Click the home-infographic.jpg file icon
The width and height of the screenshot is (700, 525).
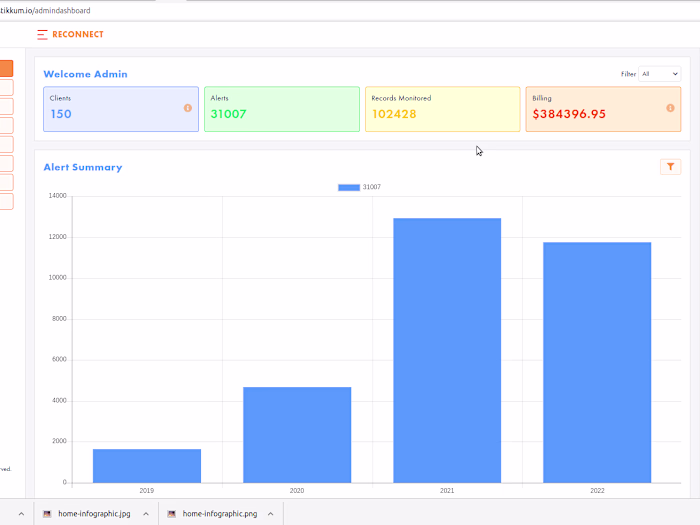pyautogui.click(x=47, y=513)
